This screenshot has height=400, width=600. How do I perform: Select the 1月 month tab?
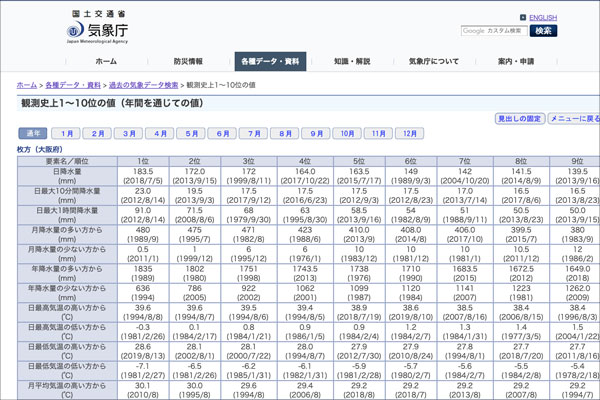(x=65, y=133)
